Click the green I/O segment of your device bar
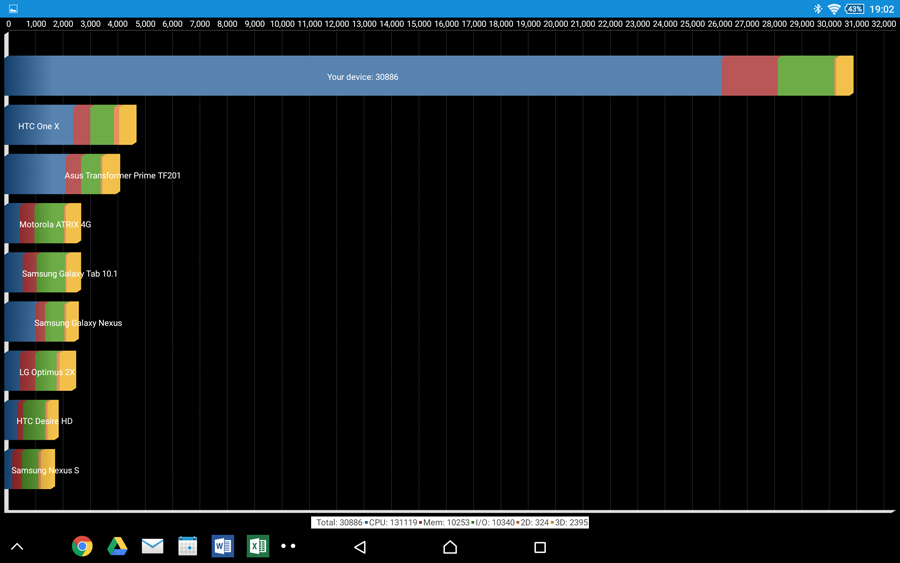The height and width of the screenshot is (563, 900). (x=806, y=76)
